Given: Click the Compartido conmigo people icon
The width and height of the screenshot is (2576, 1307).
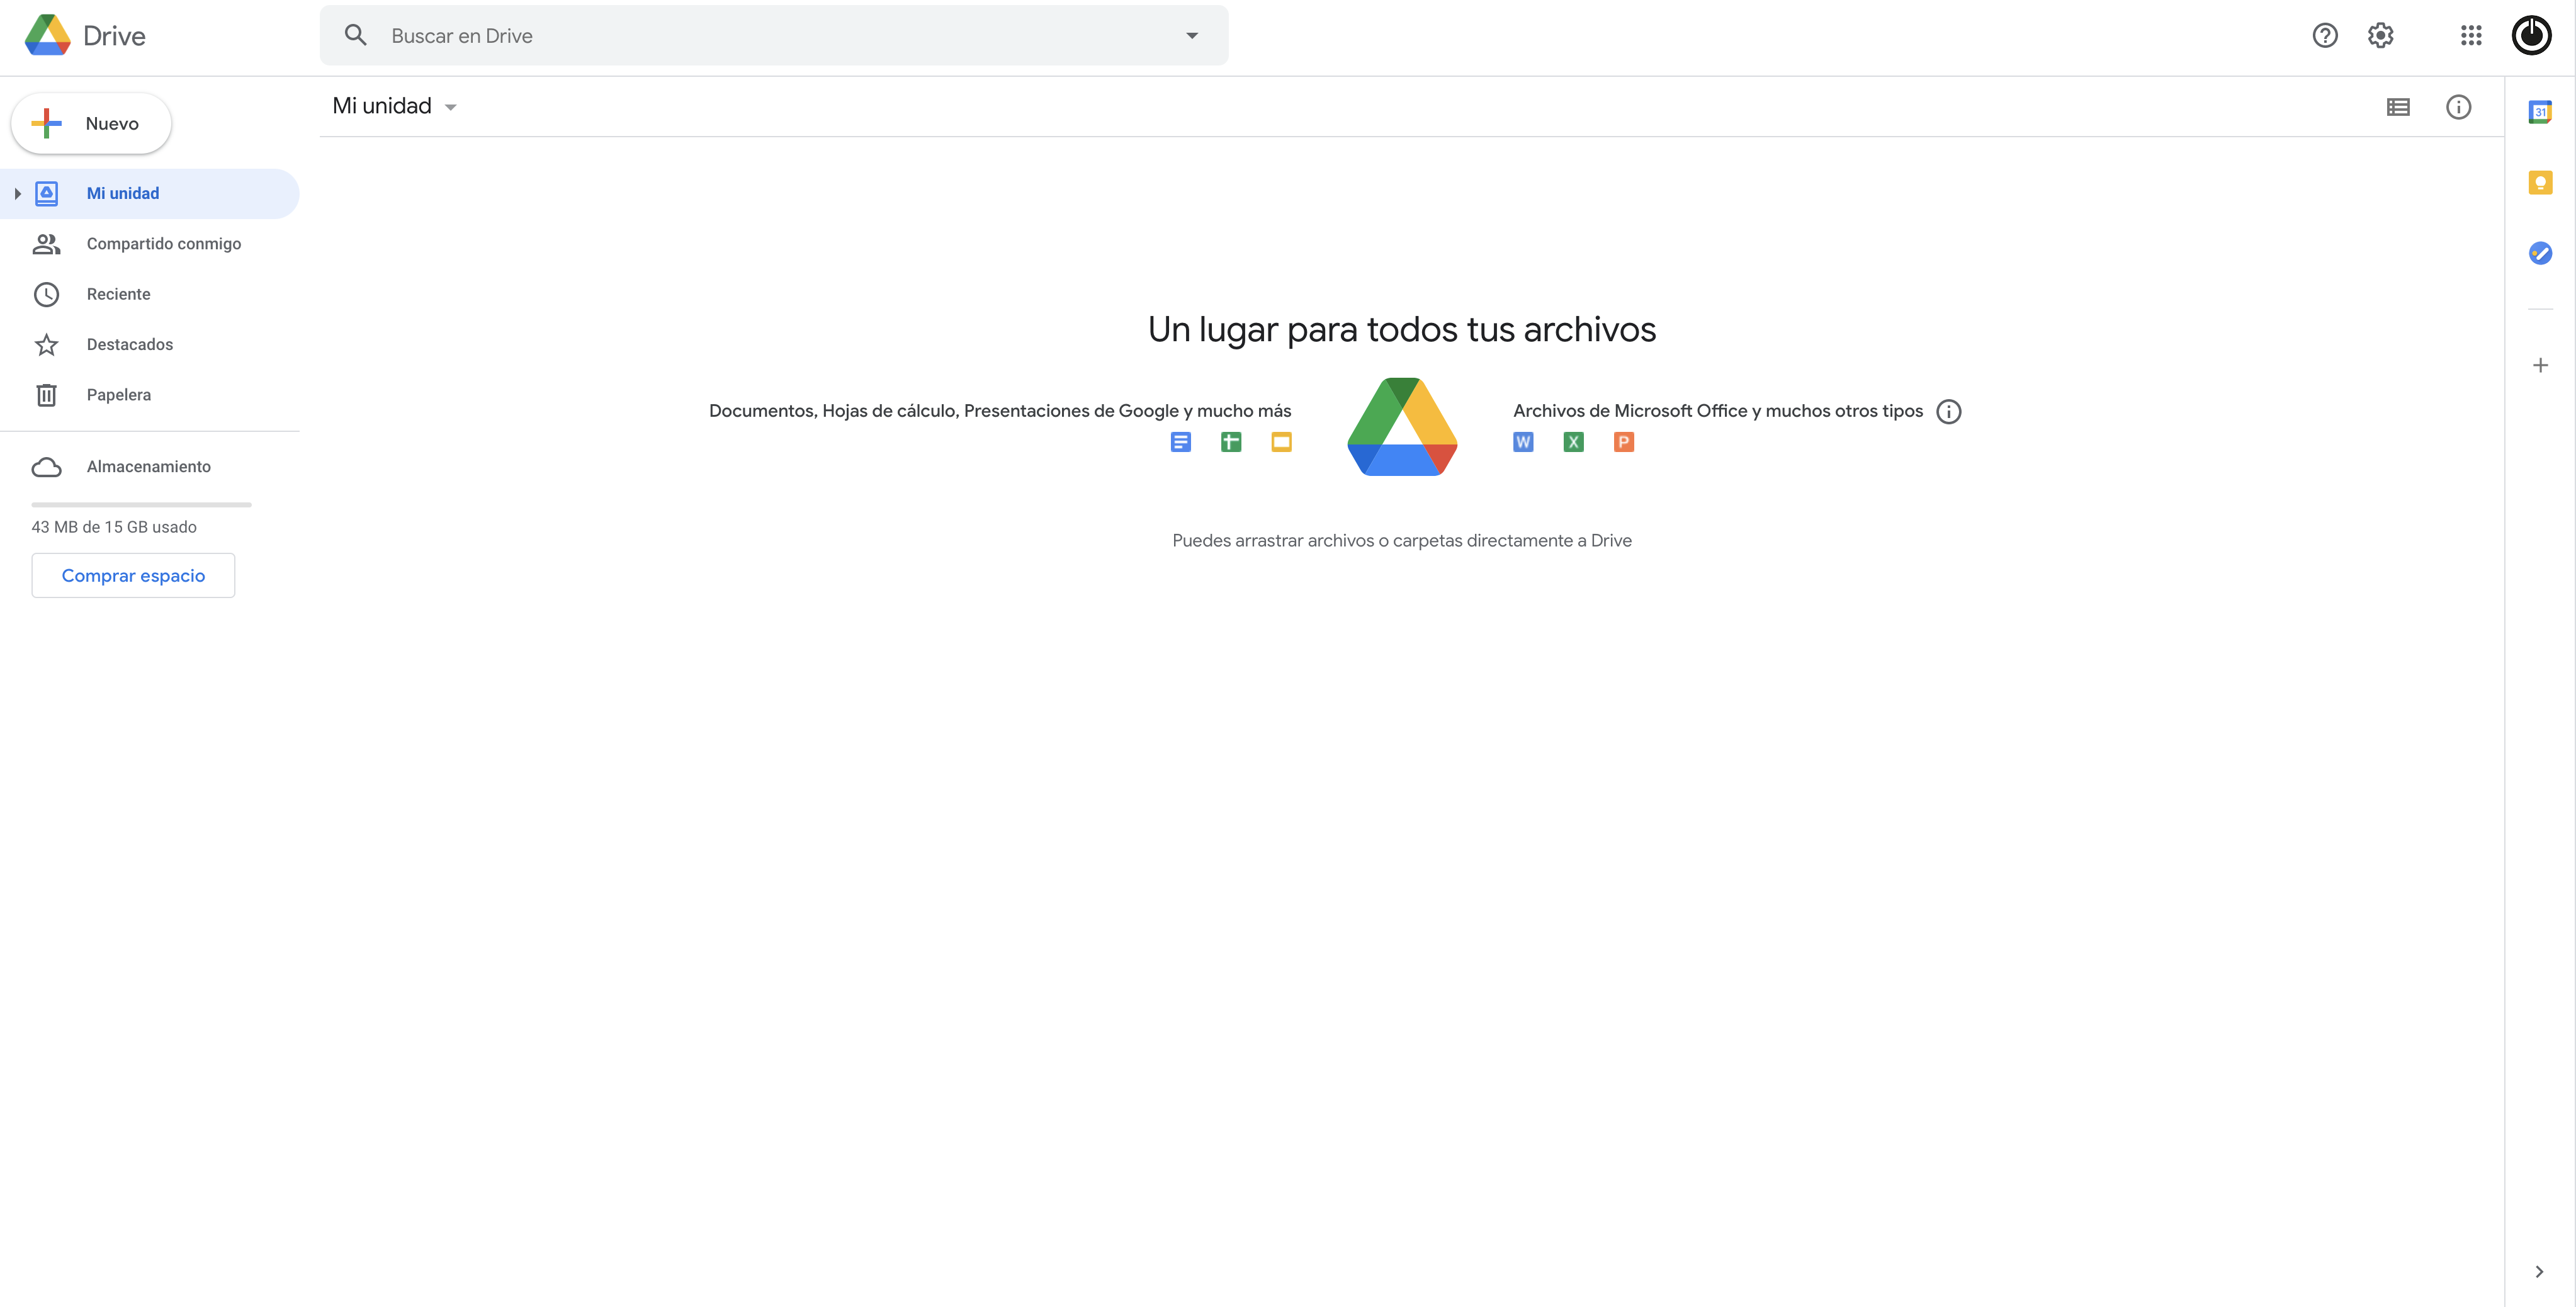Looking at the screenshot, I should pyautogui.click(x=46, y=244).
